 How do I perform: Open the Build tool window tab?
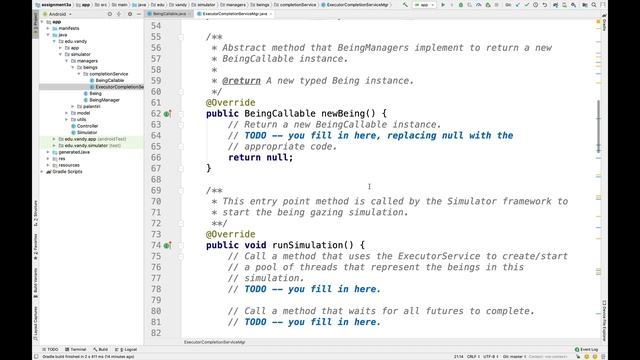tap(100, 349)
